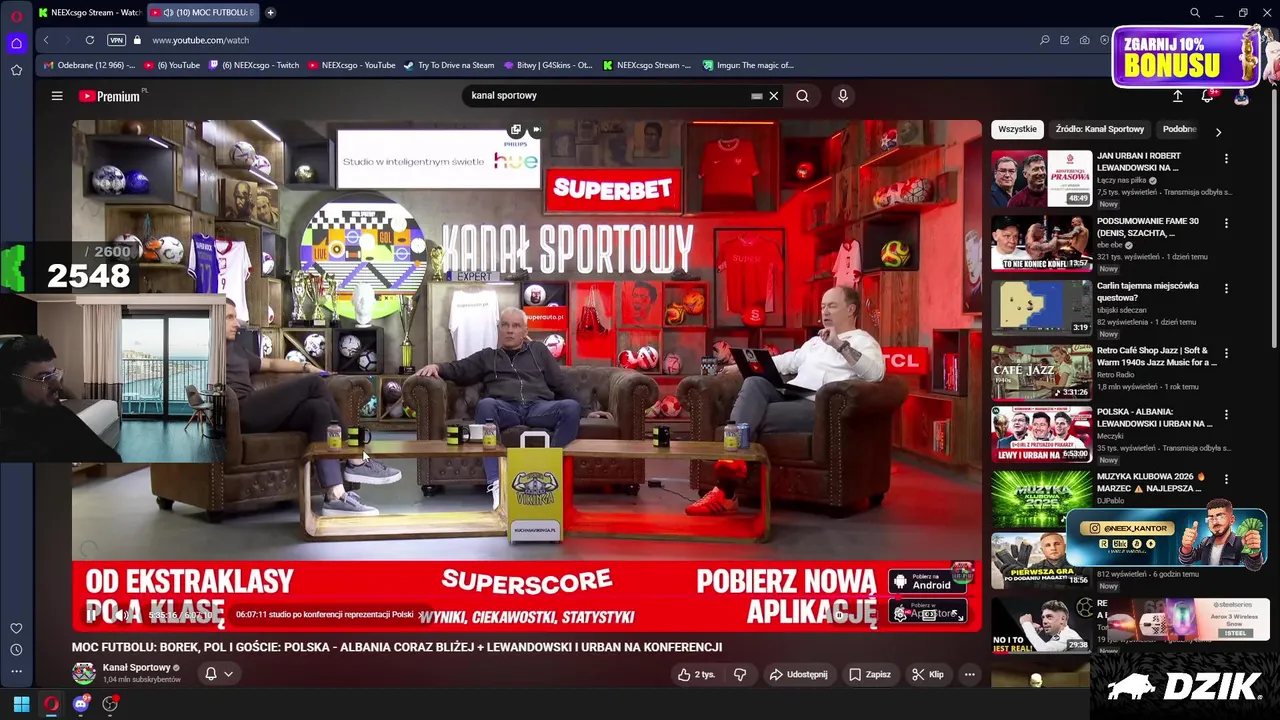Start voice search with microphone

pyautogui.click(x=843, y=96)
